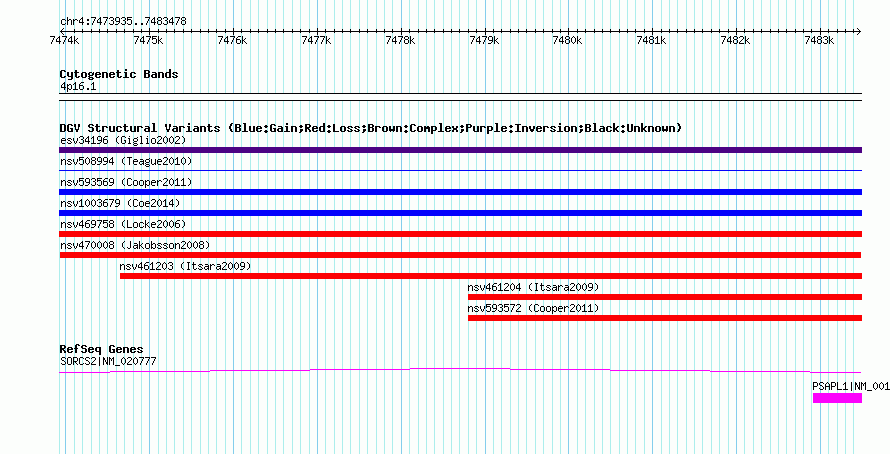Viewport: 890px width, 454px height.
Task: Click the 7481k ruler label
Action: tap(652, 40)
